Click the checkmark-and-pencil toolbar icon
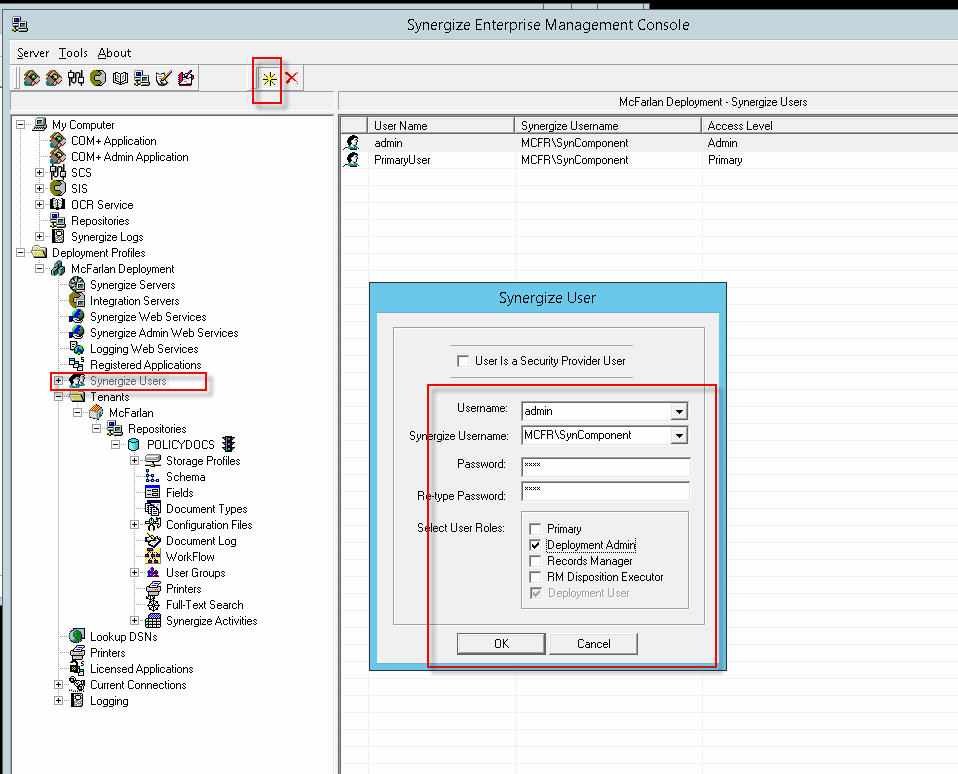This screenshot has width=958, height=774. [x=164, y=78]
